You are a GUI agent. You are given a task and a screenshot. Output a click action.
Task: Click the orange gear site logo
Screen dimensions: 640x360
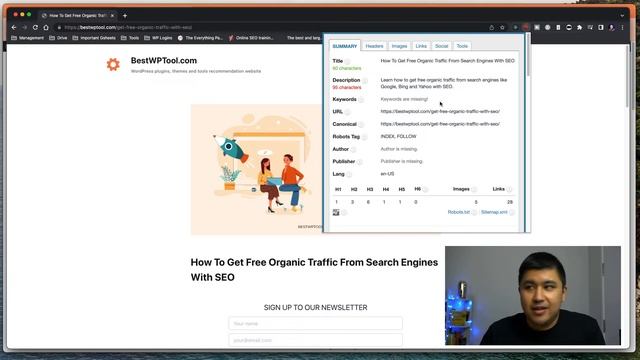coord(113,64)
